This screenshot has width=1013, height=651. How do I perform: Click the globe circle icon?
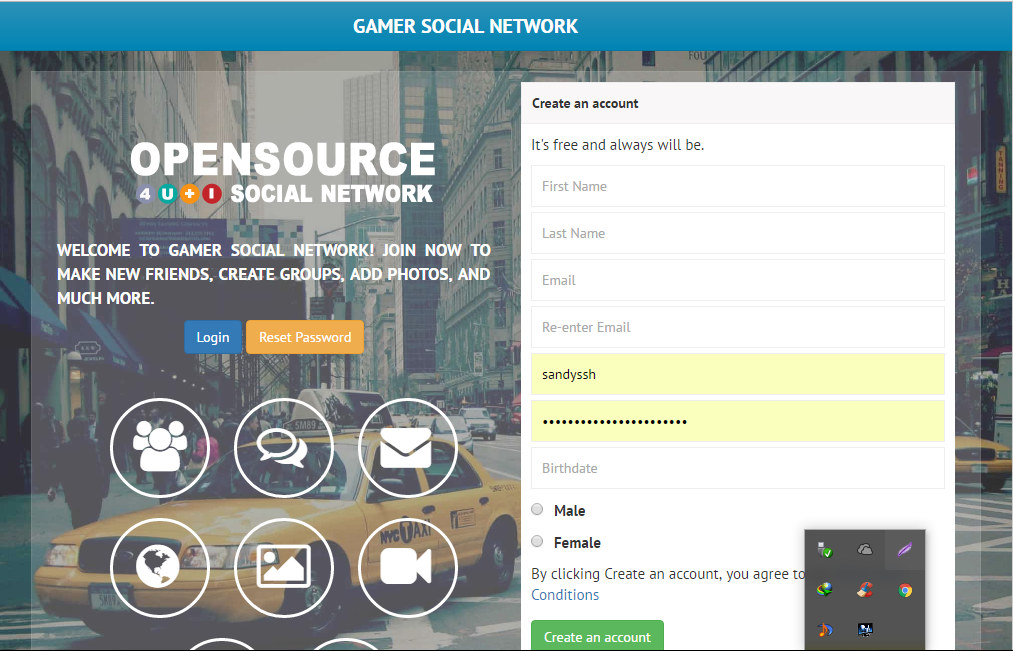[160, 568]
